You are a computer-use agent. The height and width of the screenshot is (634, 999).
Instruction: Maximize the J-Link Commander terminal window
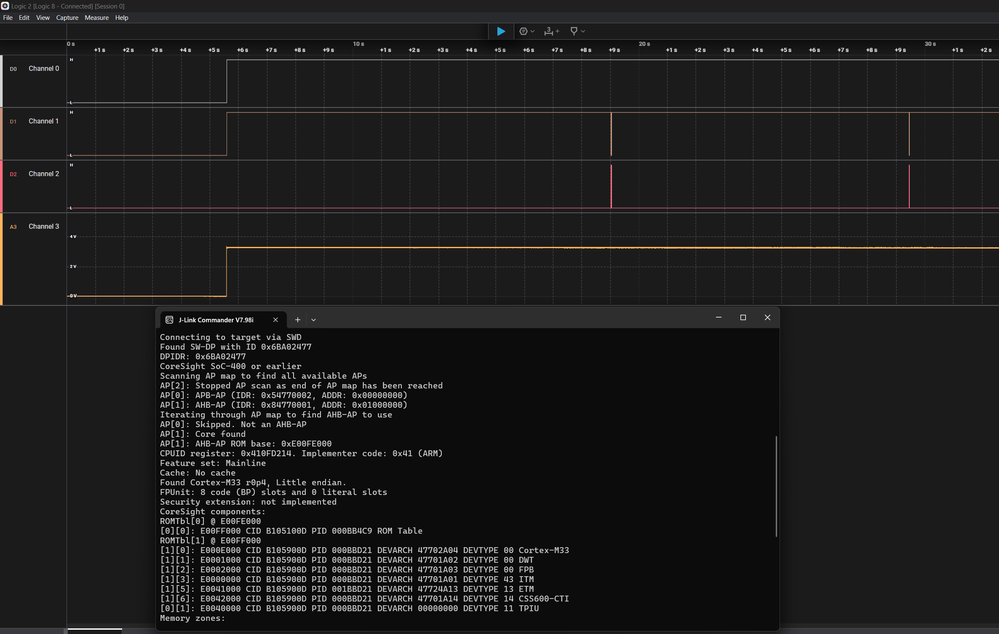click(x=743, y=318)
